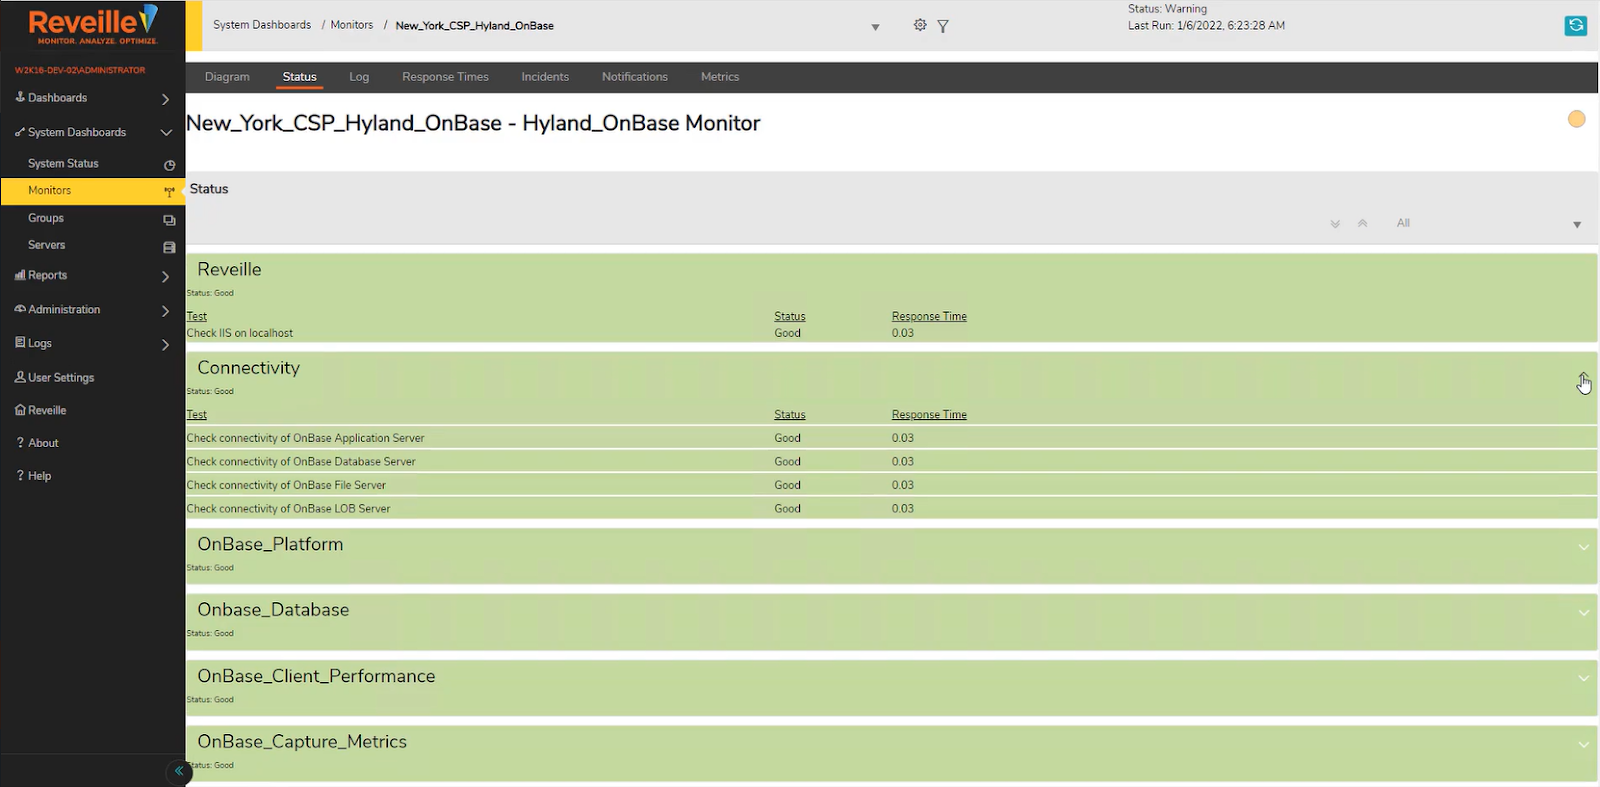This screenshot has width=1600, height=787.
Task: Click the filter funnel icon
Action: (943, 26)
